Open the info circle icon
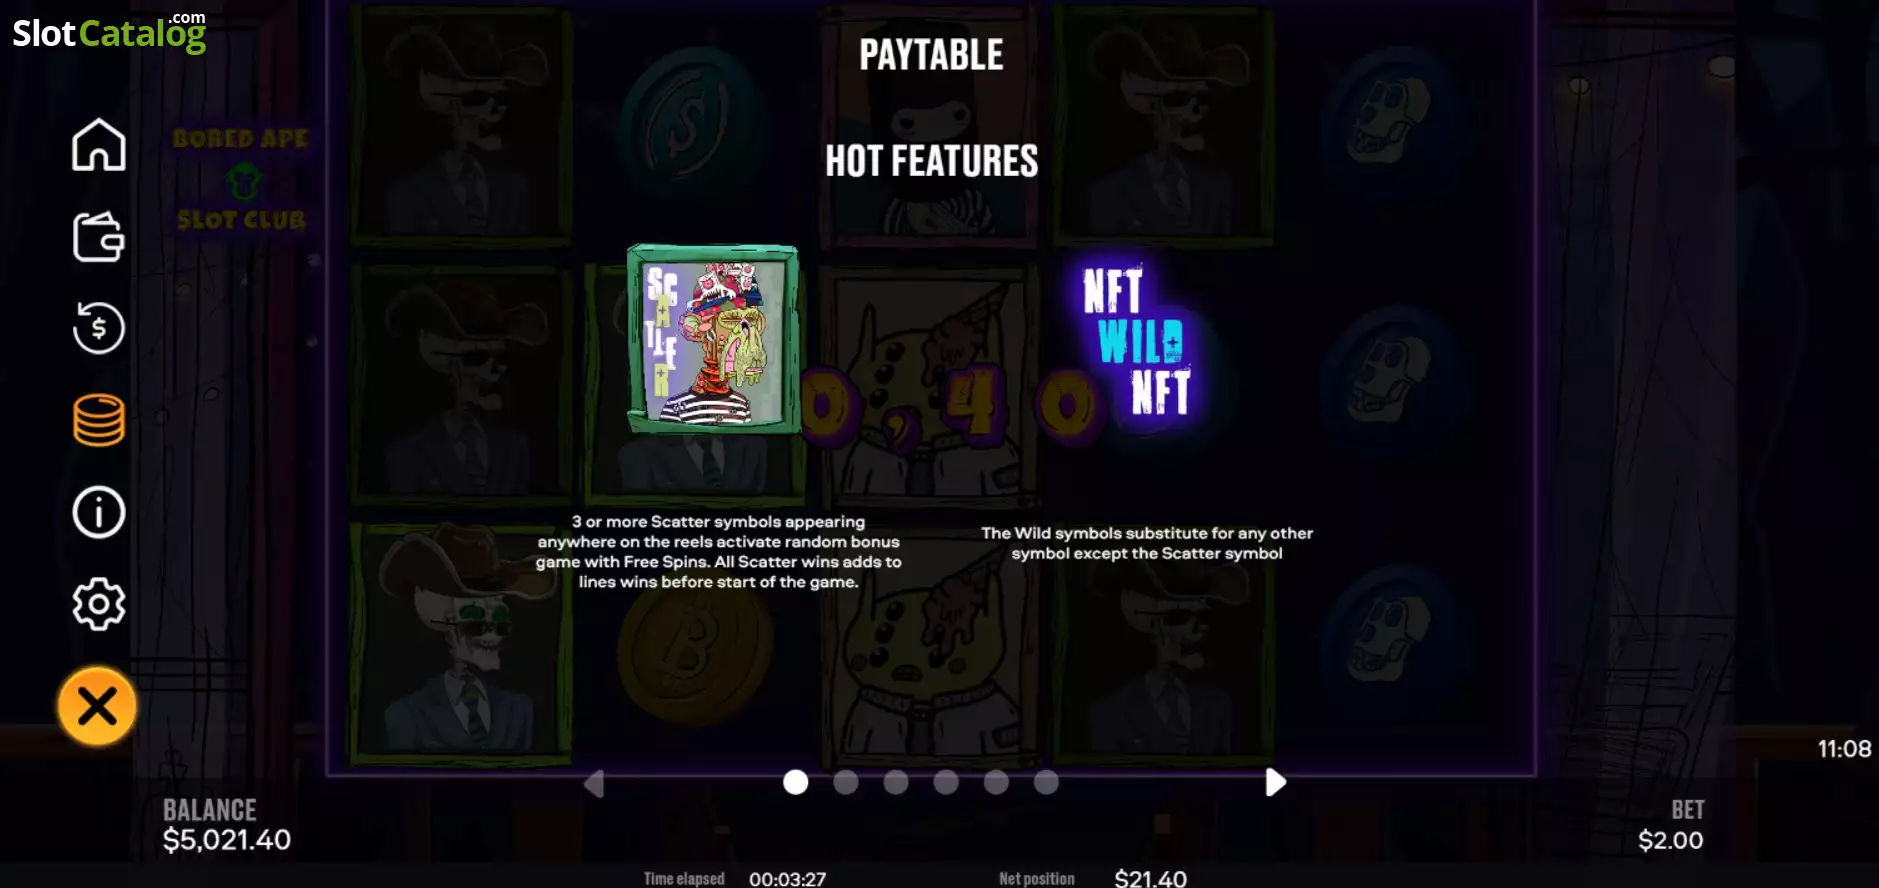This screenshot has width=1879, height=888. (x=98, y=512)
